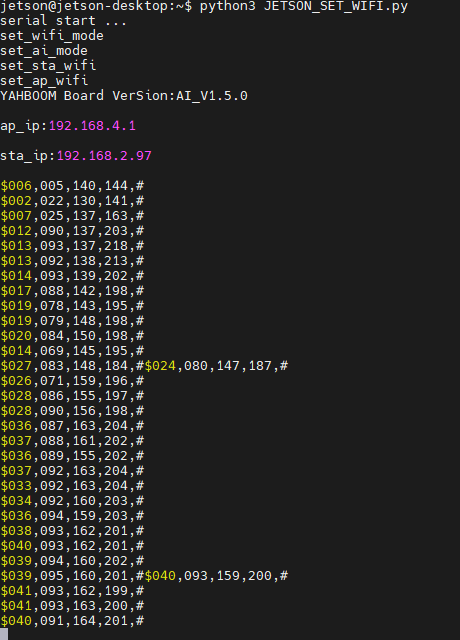Image resolution: width=460 pixels, height=640 pixels.
Task: Select the 'serial start ...' line
Action: pos(63,21)
